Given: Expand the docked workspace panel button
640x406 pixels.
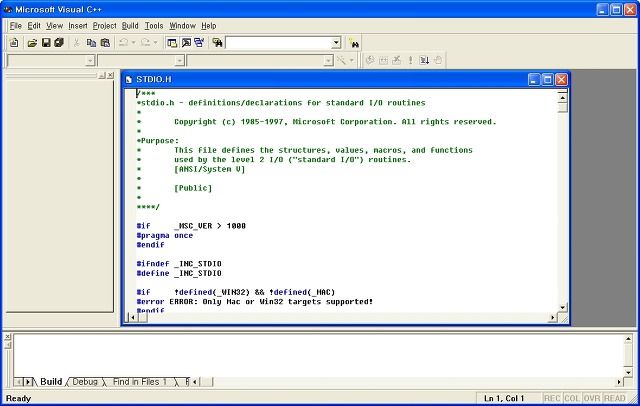Looking at the screenshot, I should pyautogui.click(x=102, y=75).
